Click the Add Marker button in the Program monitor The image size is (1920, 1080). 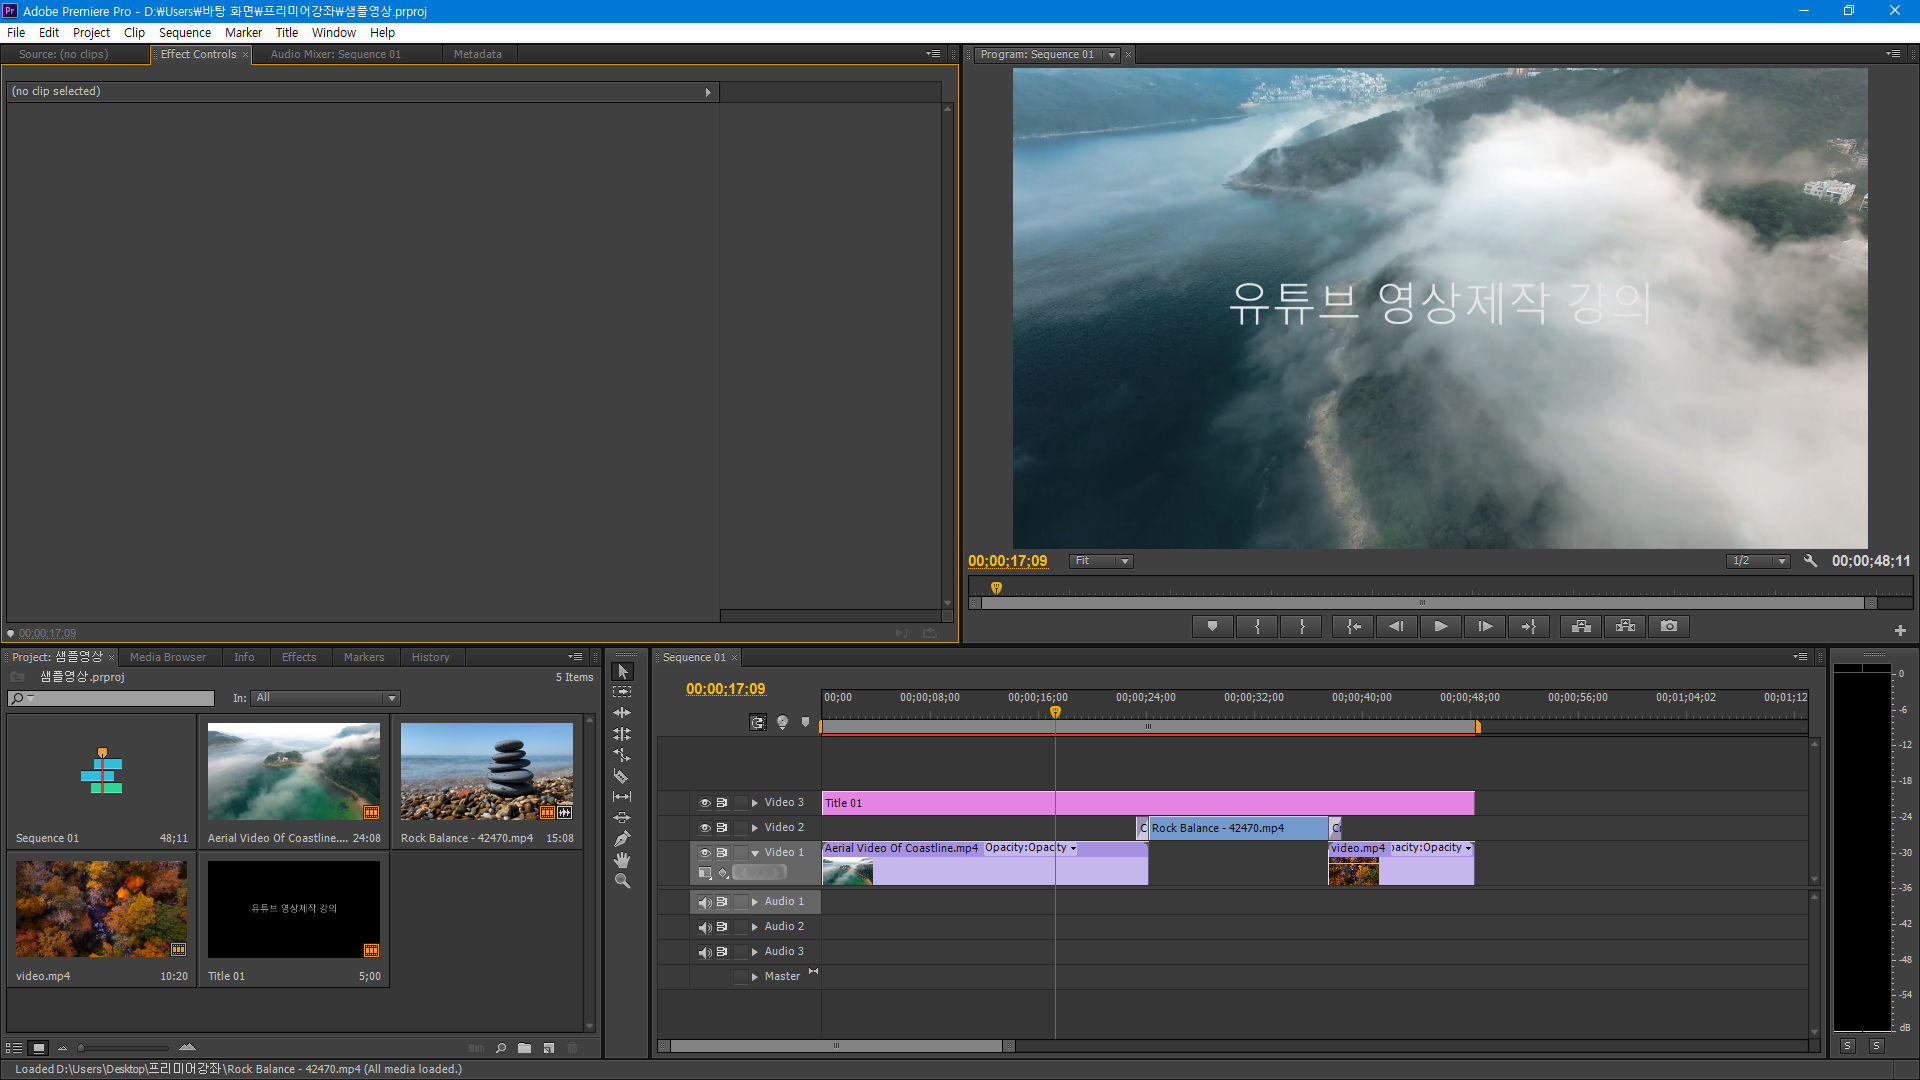[1212, 626]
